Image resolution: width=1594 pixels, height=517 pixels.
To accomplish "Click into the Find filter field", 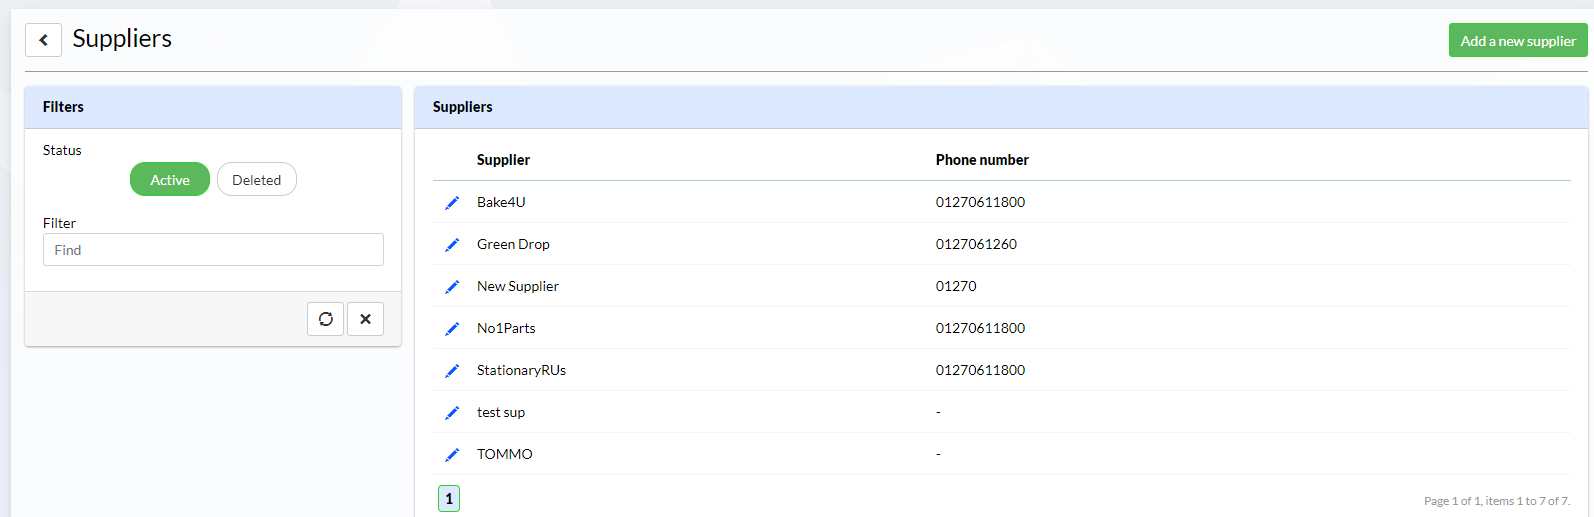I will (213, 250).
